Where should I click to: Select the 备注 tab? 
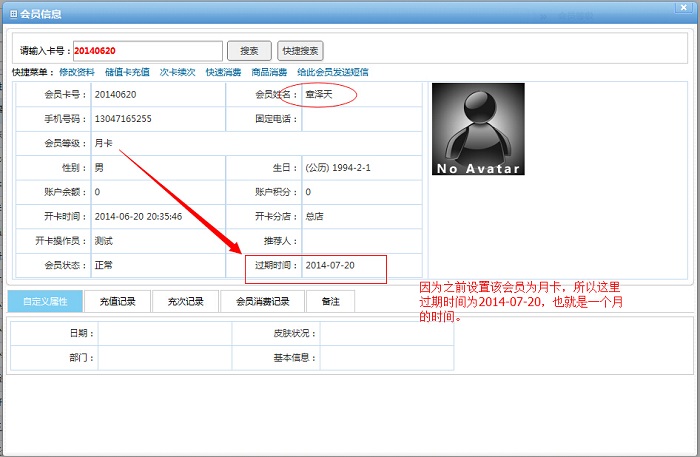tap(330, 301)
